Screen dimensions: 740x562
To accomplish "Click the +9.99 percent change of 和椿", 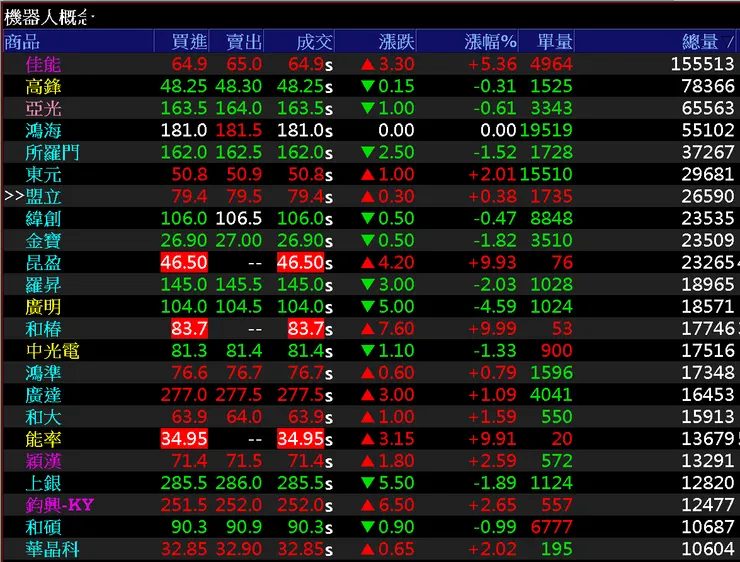I will pos(492,328).
